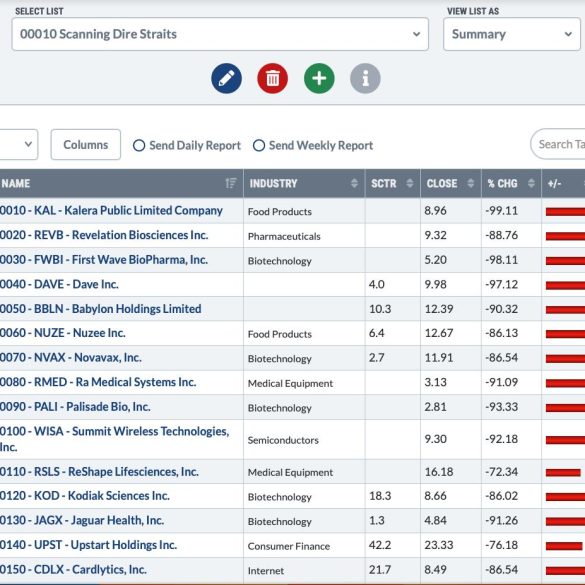Click the red change bar for RSLS row
585x585 pixels.
pyautogui.click(x=563, y=472)
